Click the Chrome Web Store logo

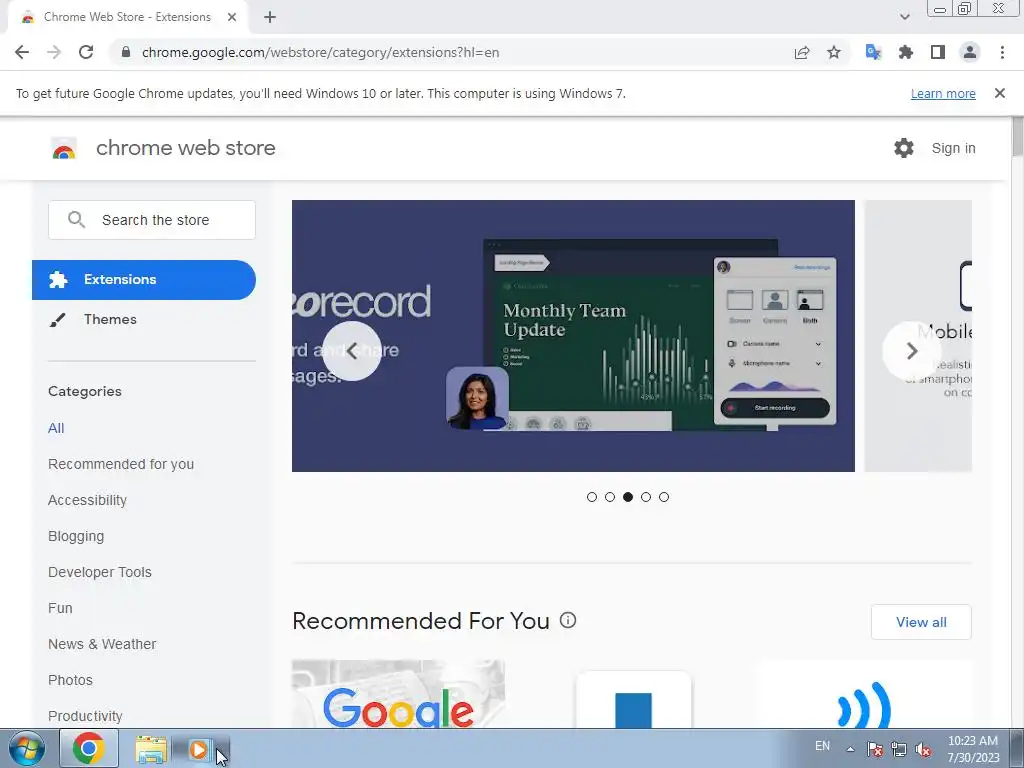64,149
